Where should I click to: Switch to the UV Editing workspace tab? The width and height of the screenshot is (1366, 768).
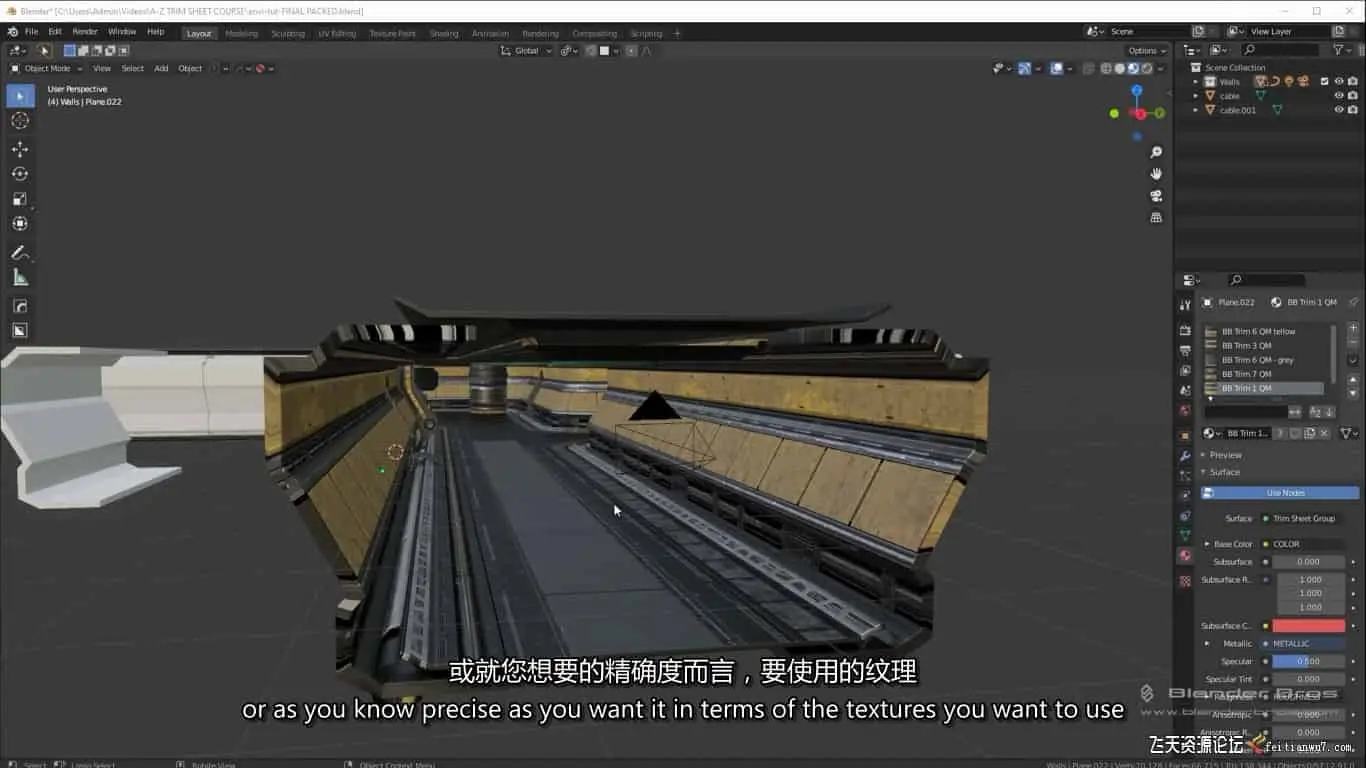[337, 33]
